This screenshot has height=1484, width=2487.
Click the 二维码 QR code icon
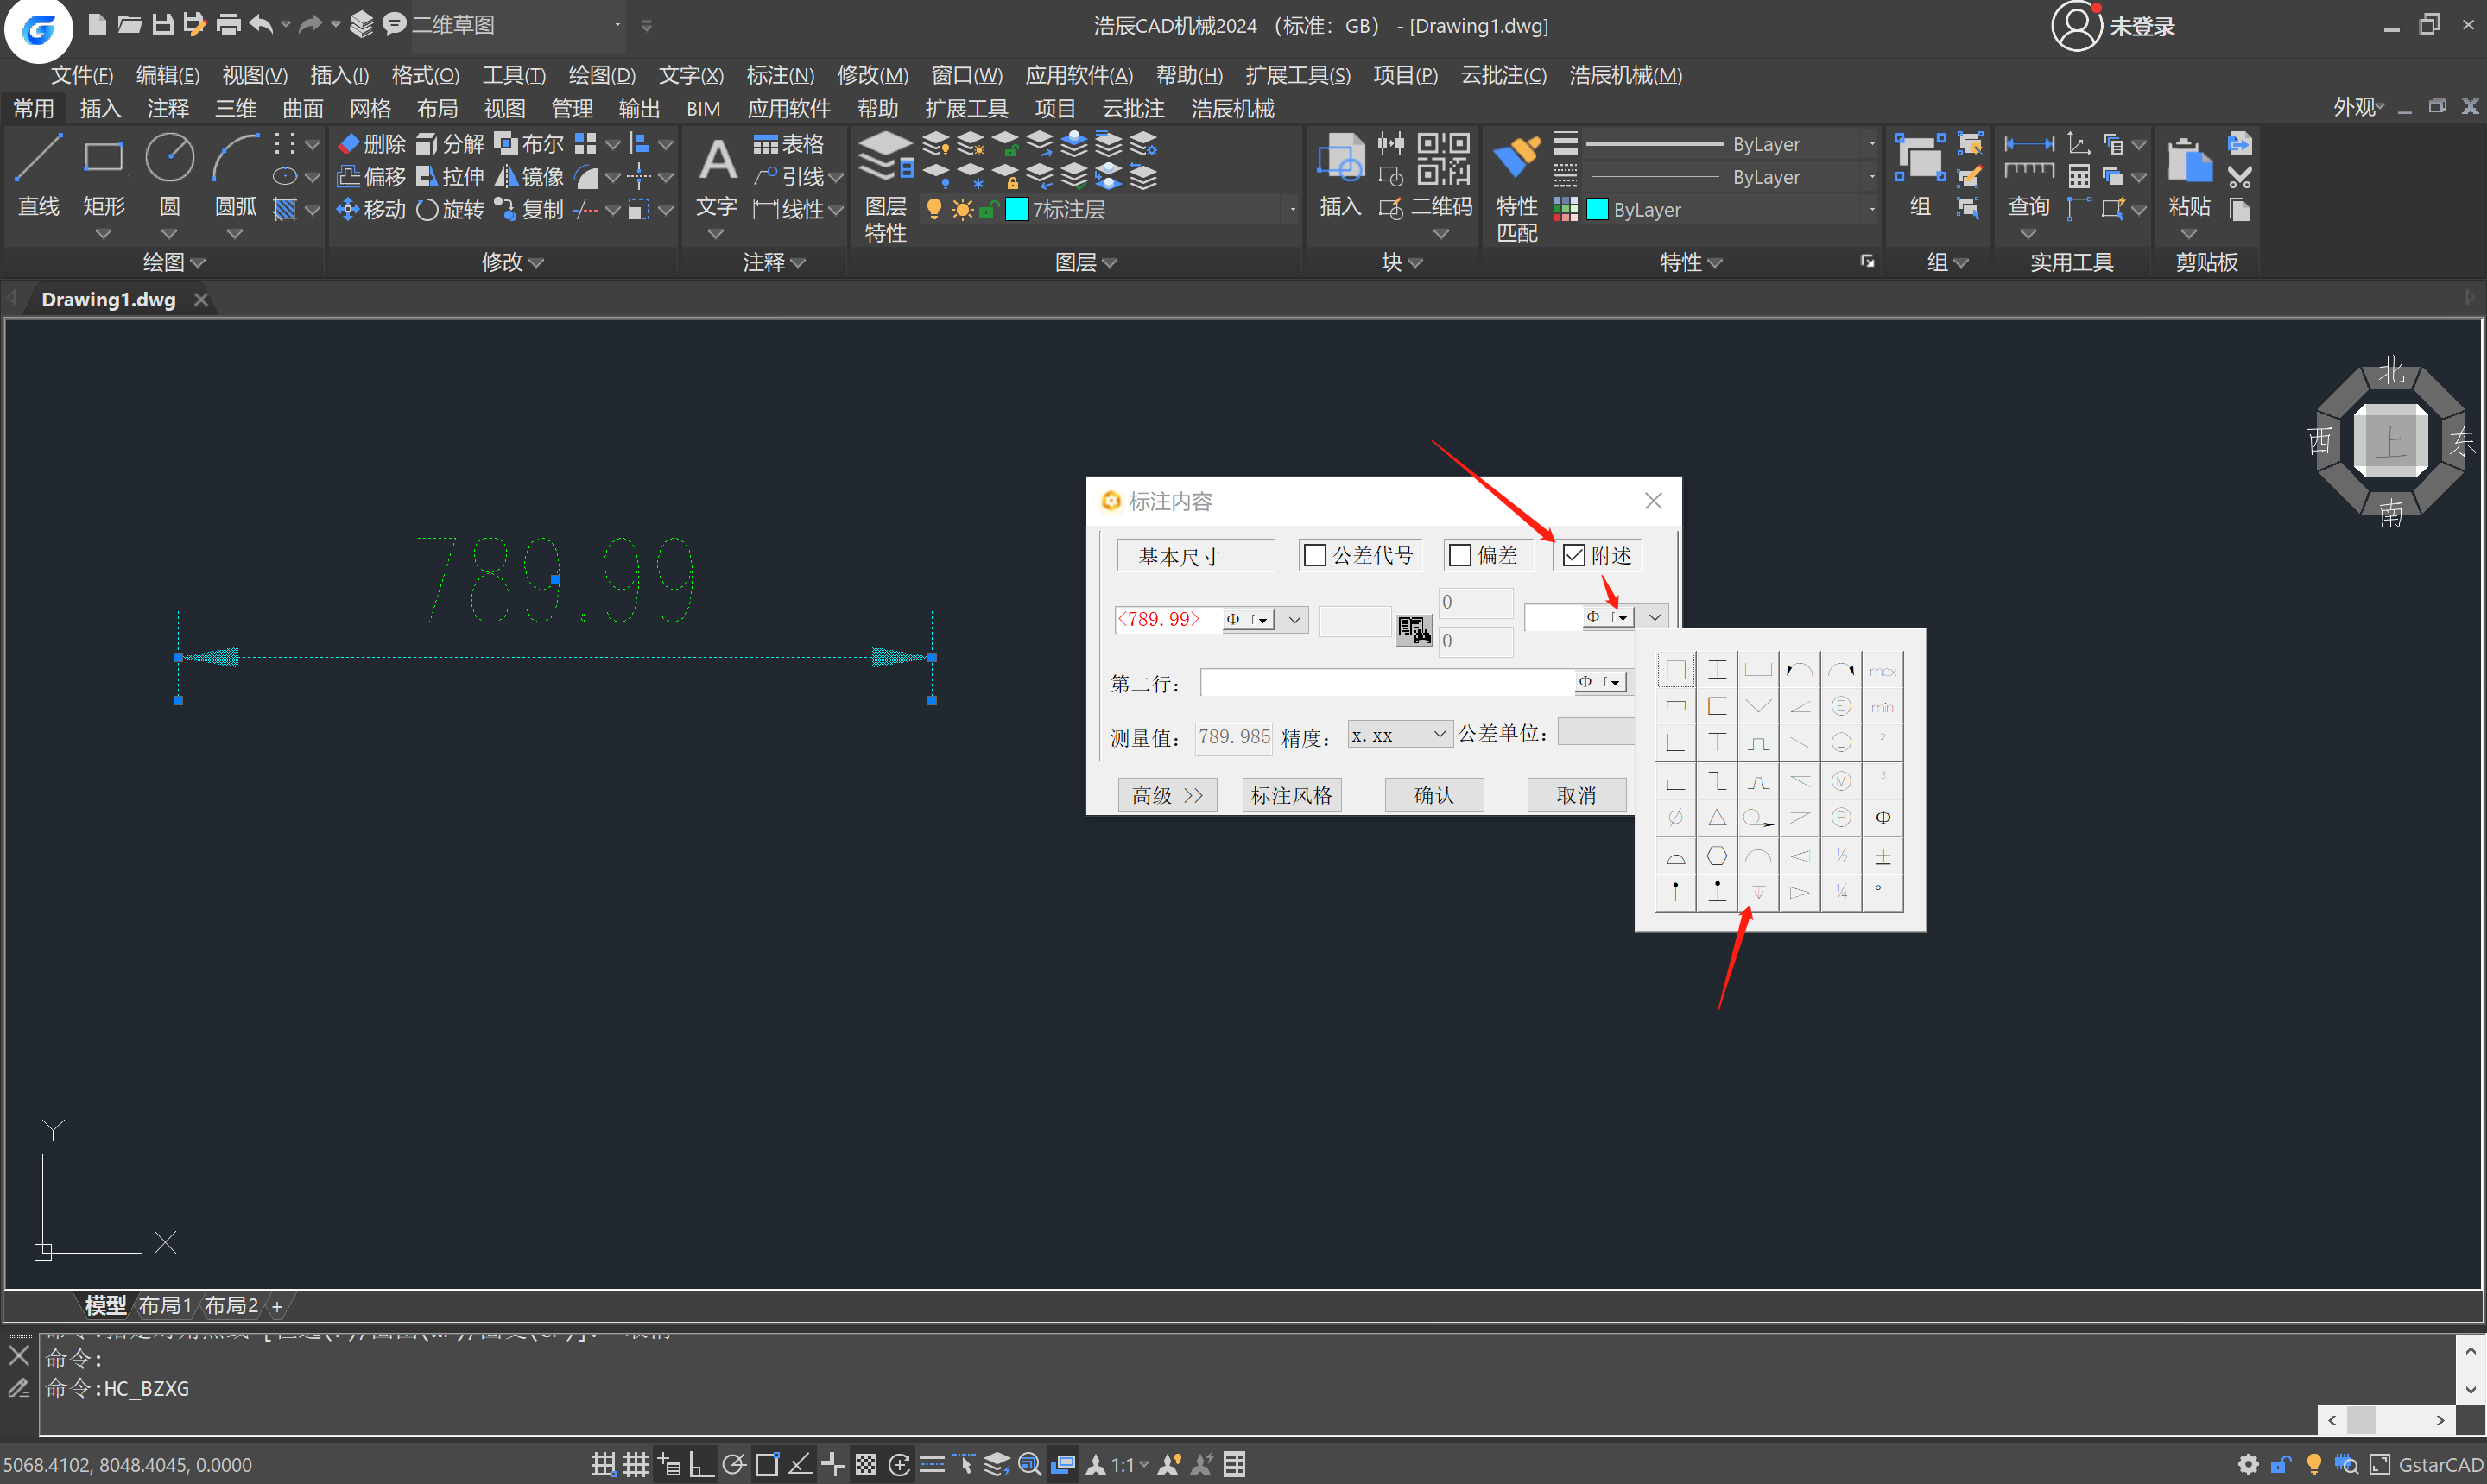pos(1443,159)
